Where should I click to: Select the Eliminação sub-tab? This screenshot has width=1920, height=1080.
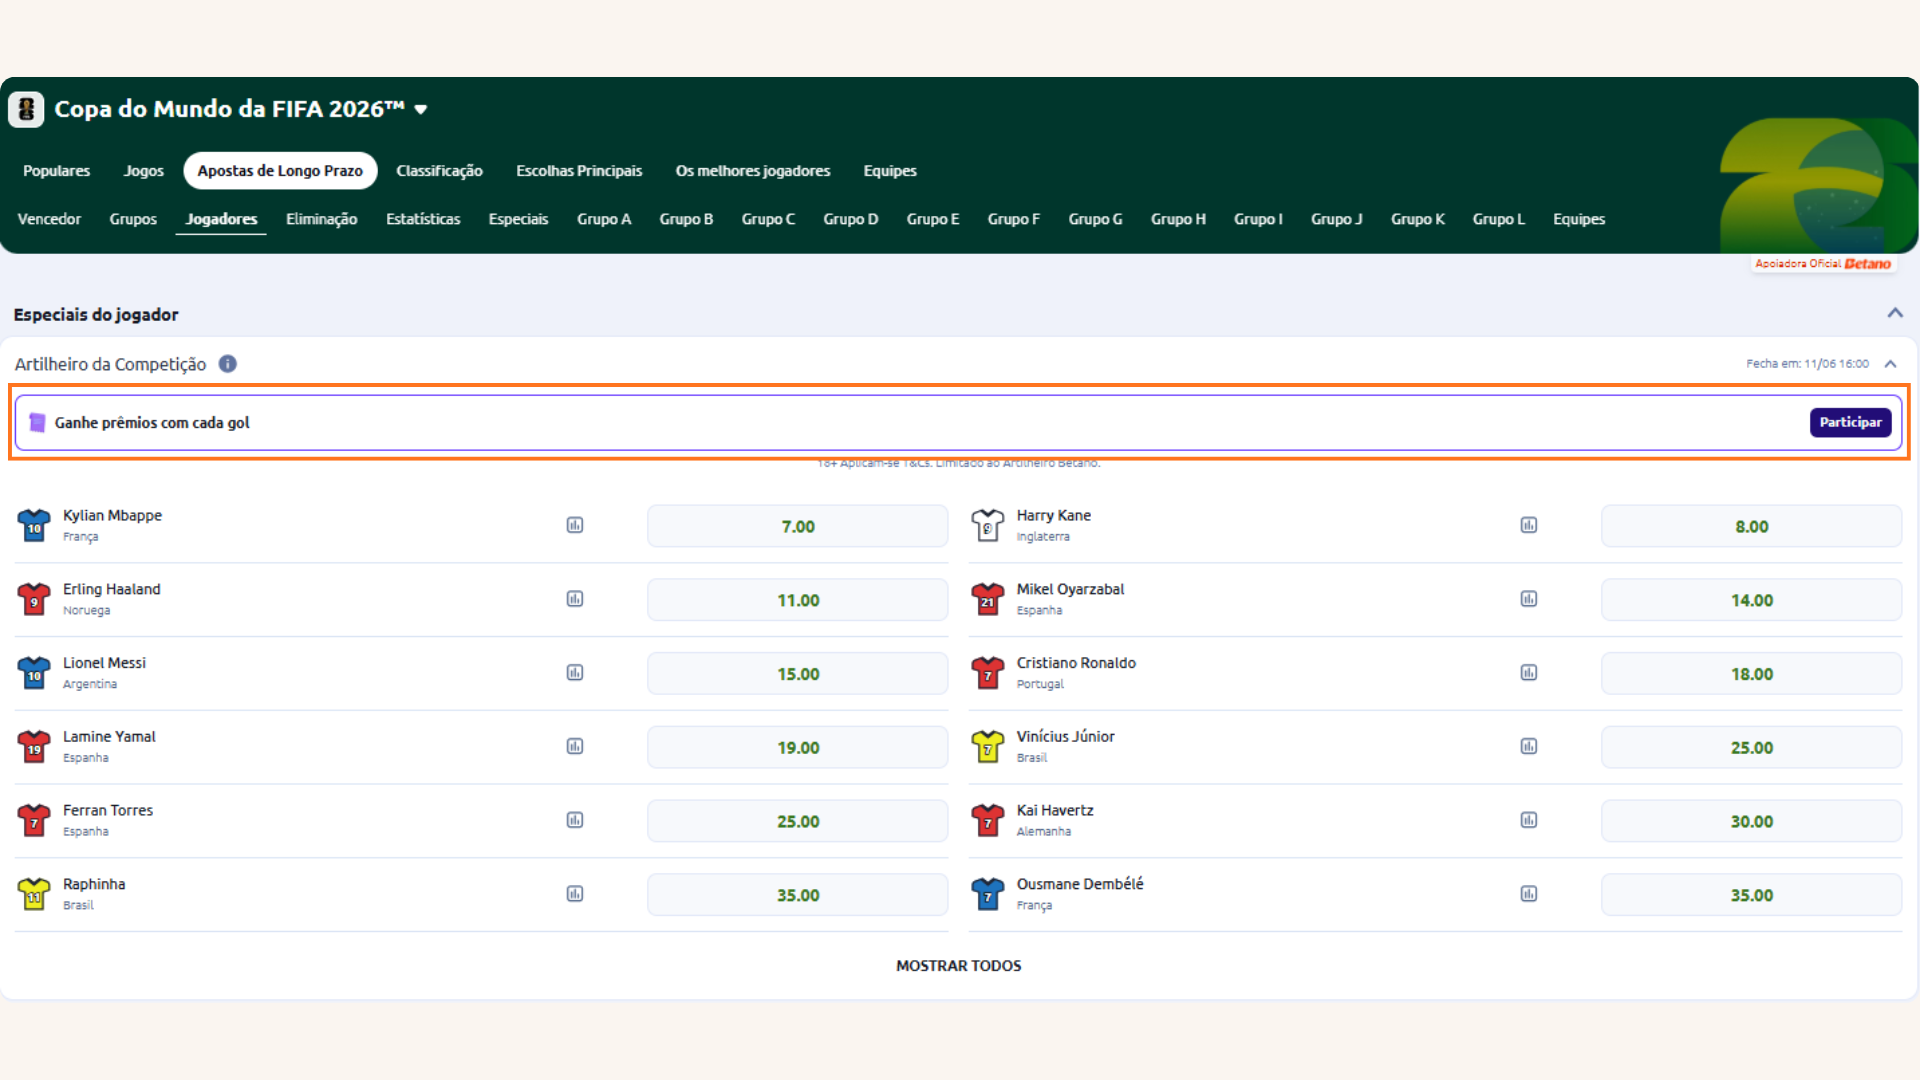coord(321,219)
